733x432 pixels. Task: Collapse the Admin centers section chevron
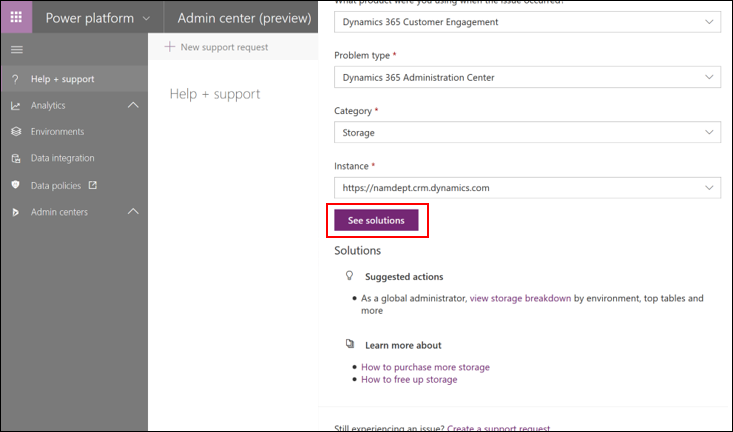tap(133, 212)
